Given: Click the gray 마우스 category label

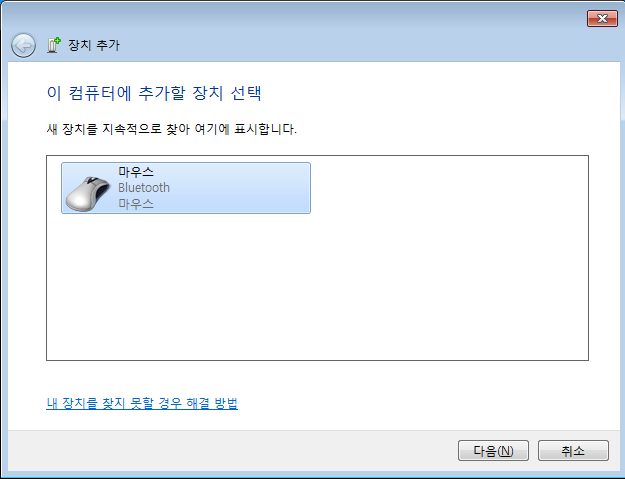Looking at the screenshot, I should [x=136, y=204].
